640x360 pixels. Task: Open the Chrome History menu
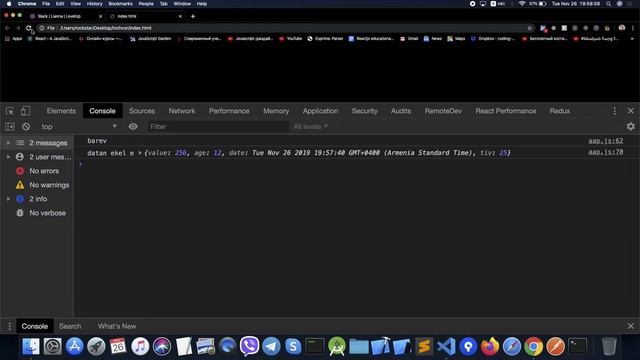94,4
